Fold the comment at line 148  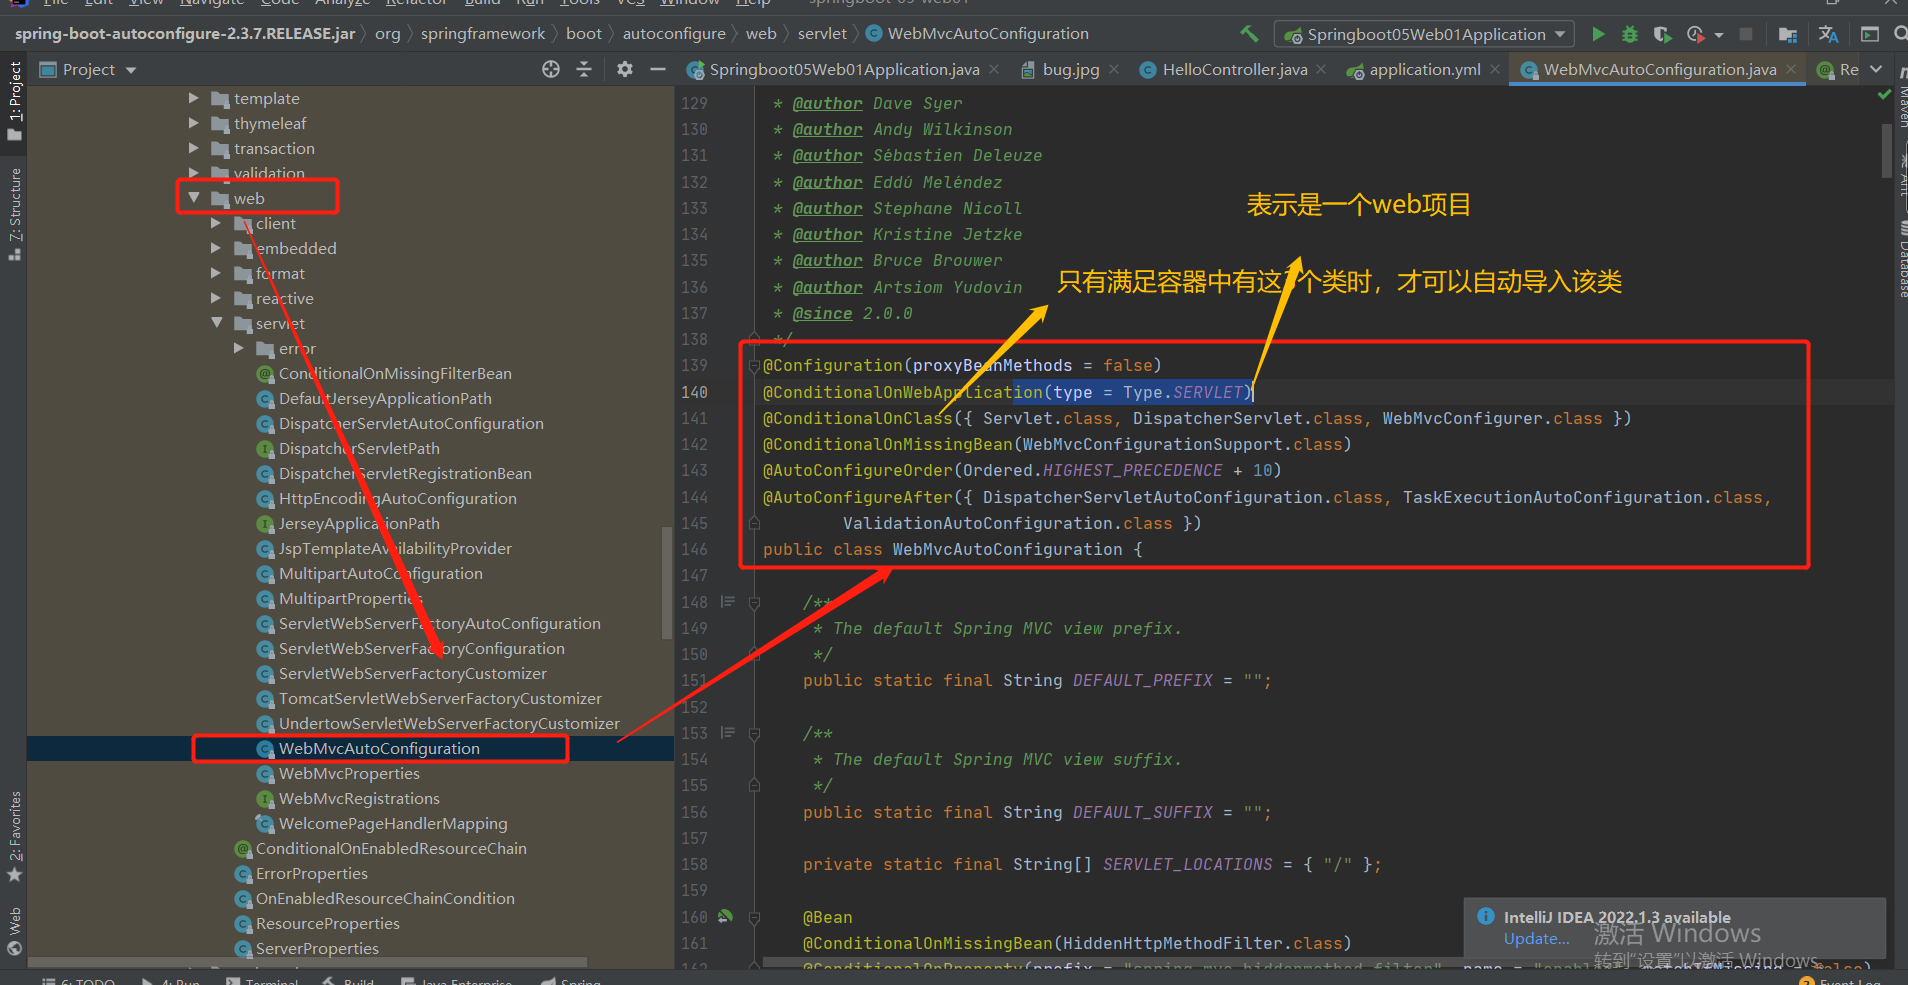[x=755, y=602]
